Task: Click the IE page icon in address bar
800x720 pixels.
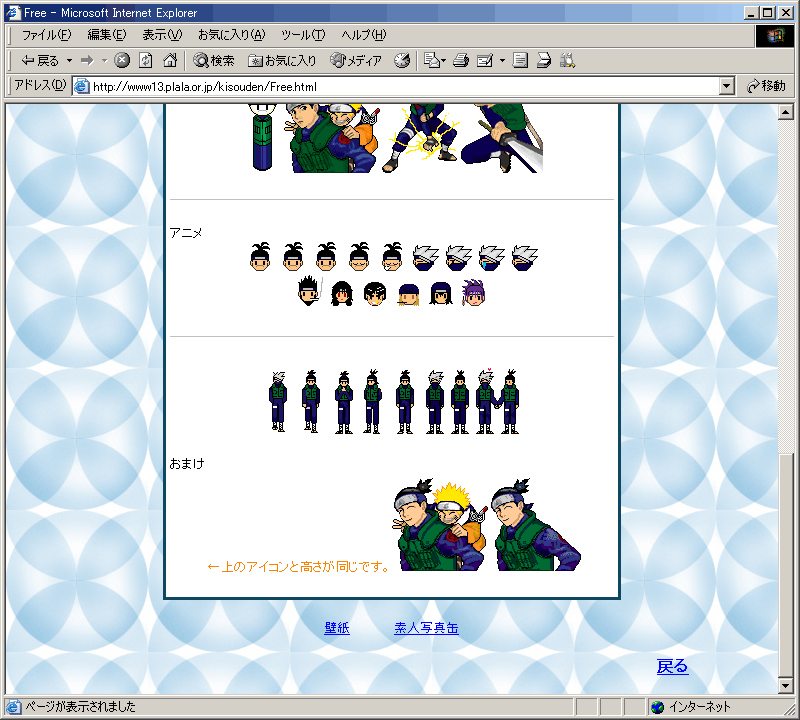Action: pos(82,86)
